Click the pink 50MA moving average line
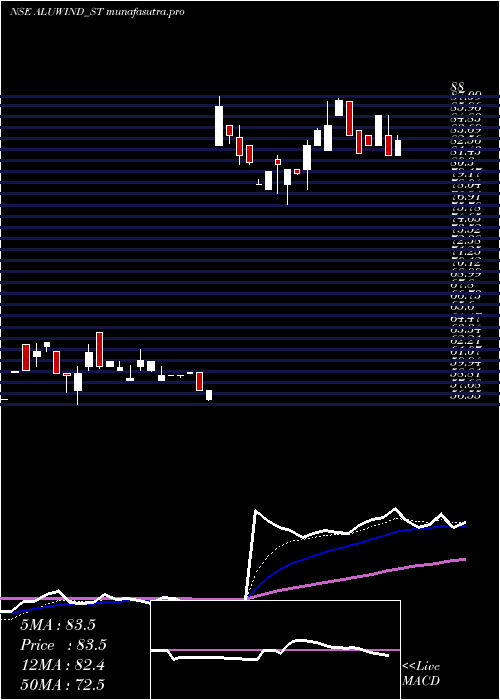Screen dimensions: 500x700 tap(357, 578)
